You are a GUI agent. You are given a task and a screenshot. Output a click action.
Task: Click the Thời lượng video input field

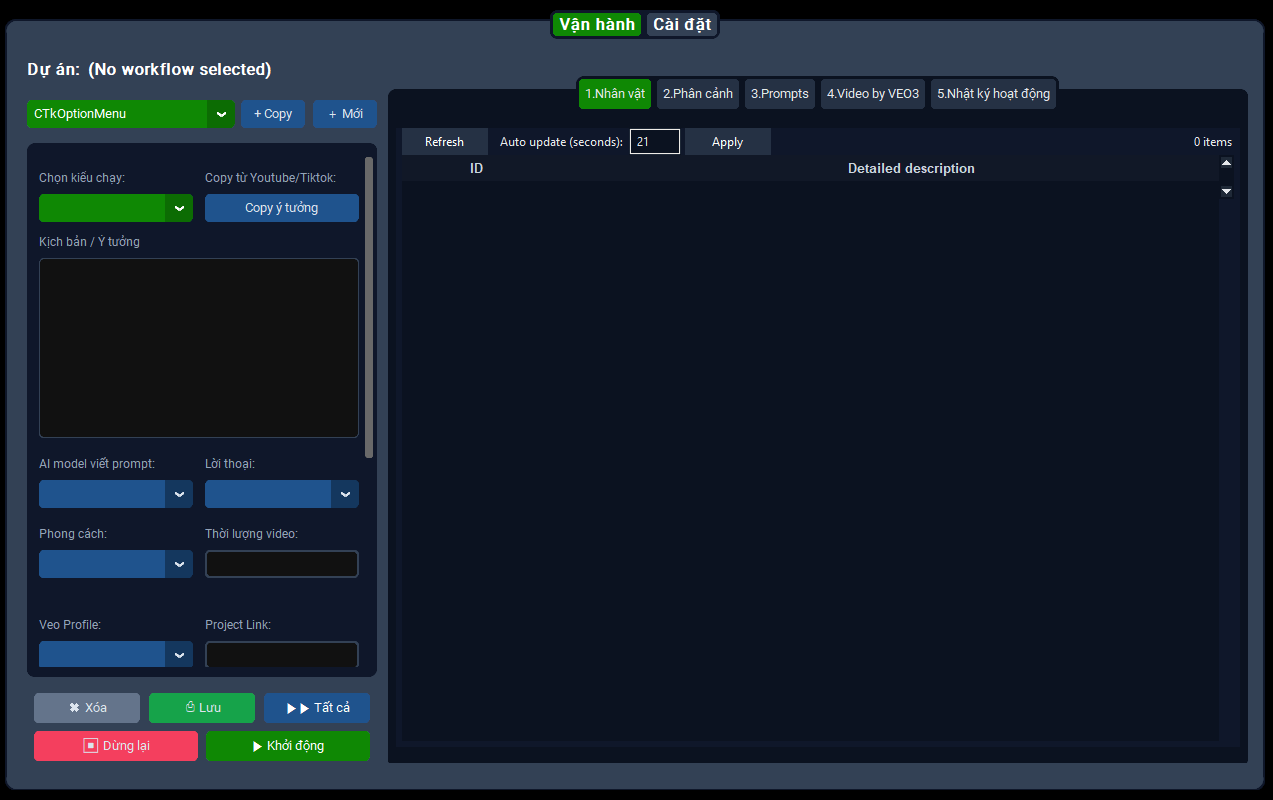(282, 564)
